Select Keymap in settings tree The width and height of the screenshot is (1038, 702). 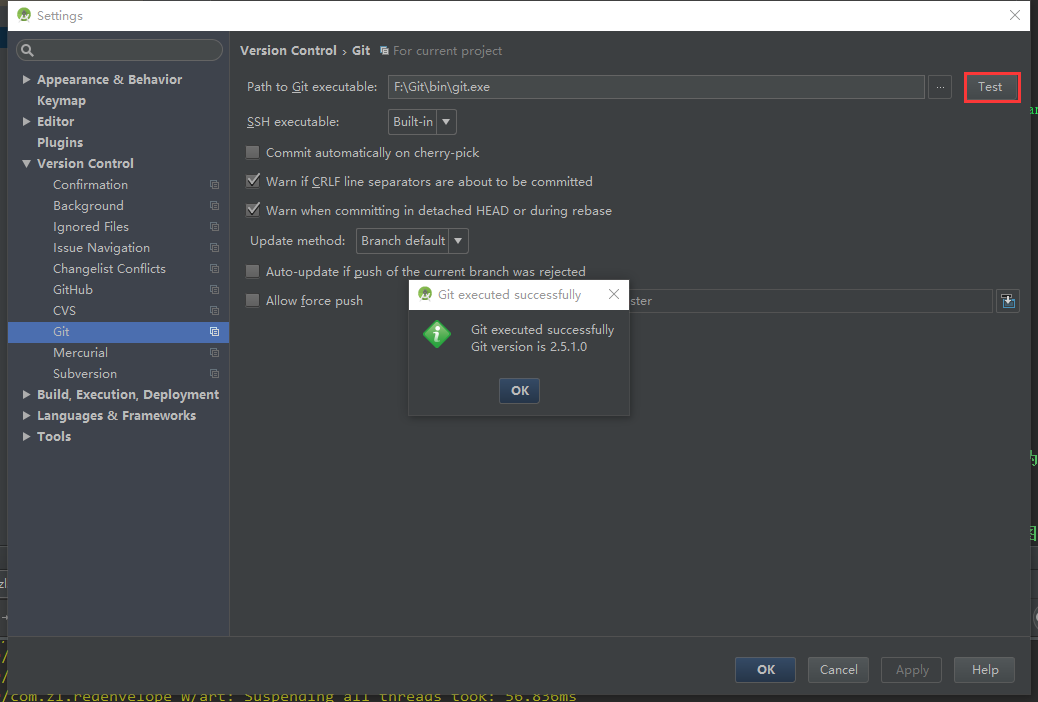click(x=62, y=101)
